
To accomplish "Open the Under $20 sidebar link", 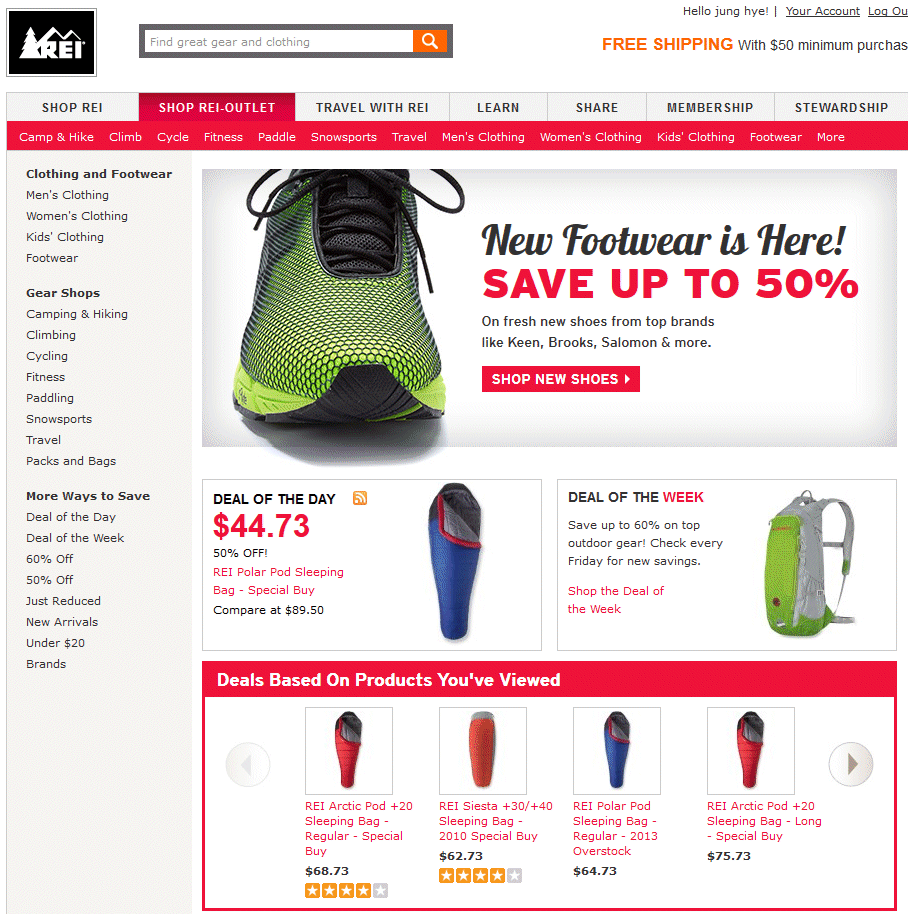I will click(x=55, y=643).
